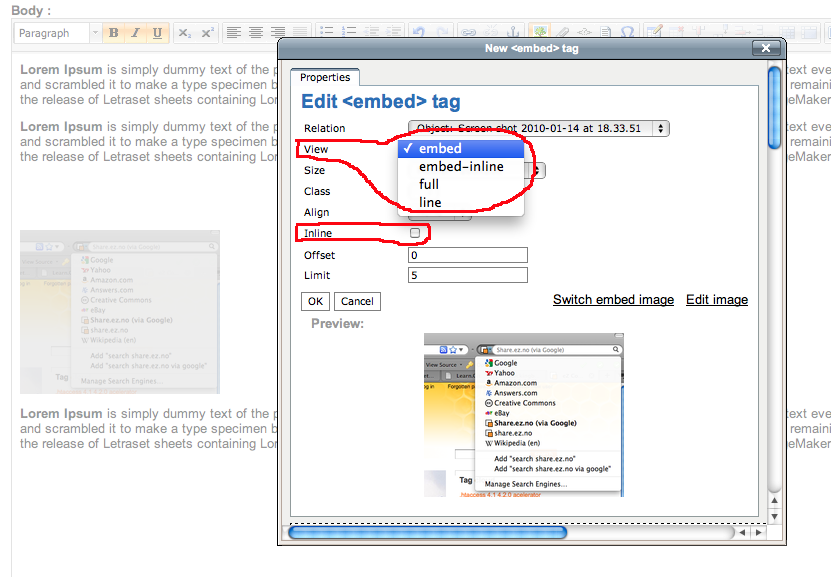Apply subscript formatting
Viewport: 831px width, 577px height.
184,33
